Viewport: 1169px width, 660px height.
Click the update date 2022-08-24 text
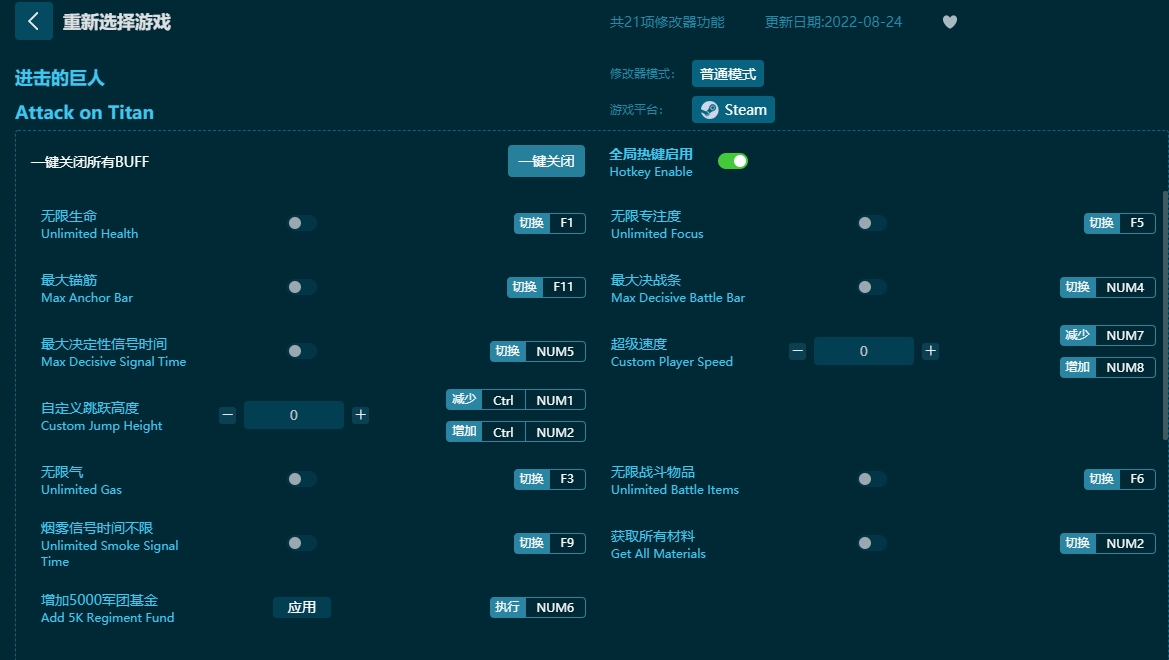(x=834, y=22)
